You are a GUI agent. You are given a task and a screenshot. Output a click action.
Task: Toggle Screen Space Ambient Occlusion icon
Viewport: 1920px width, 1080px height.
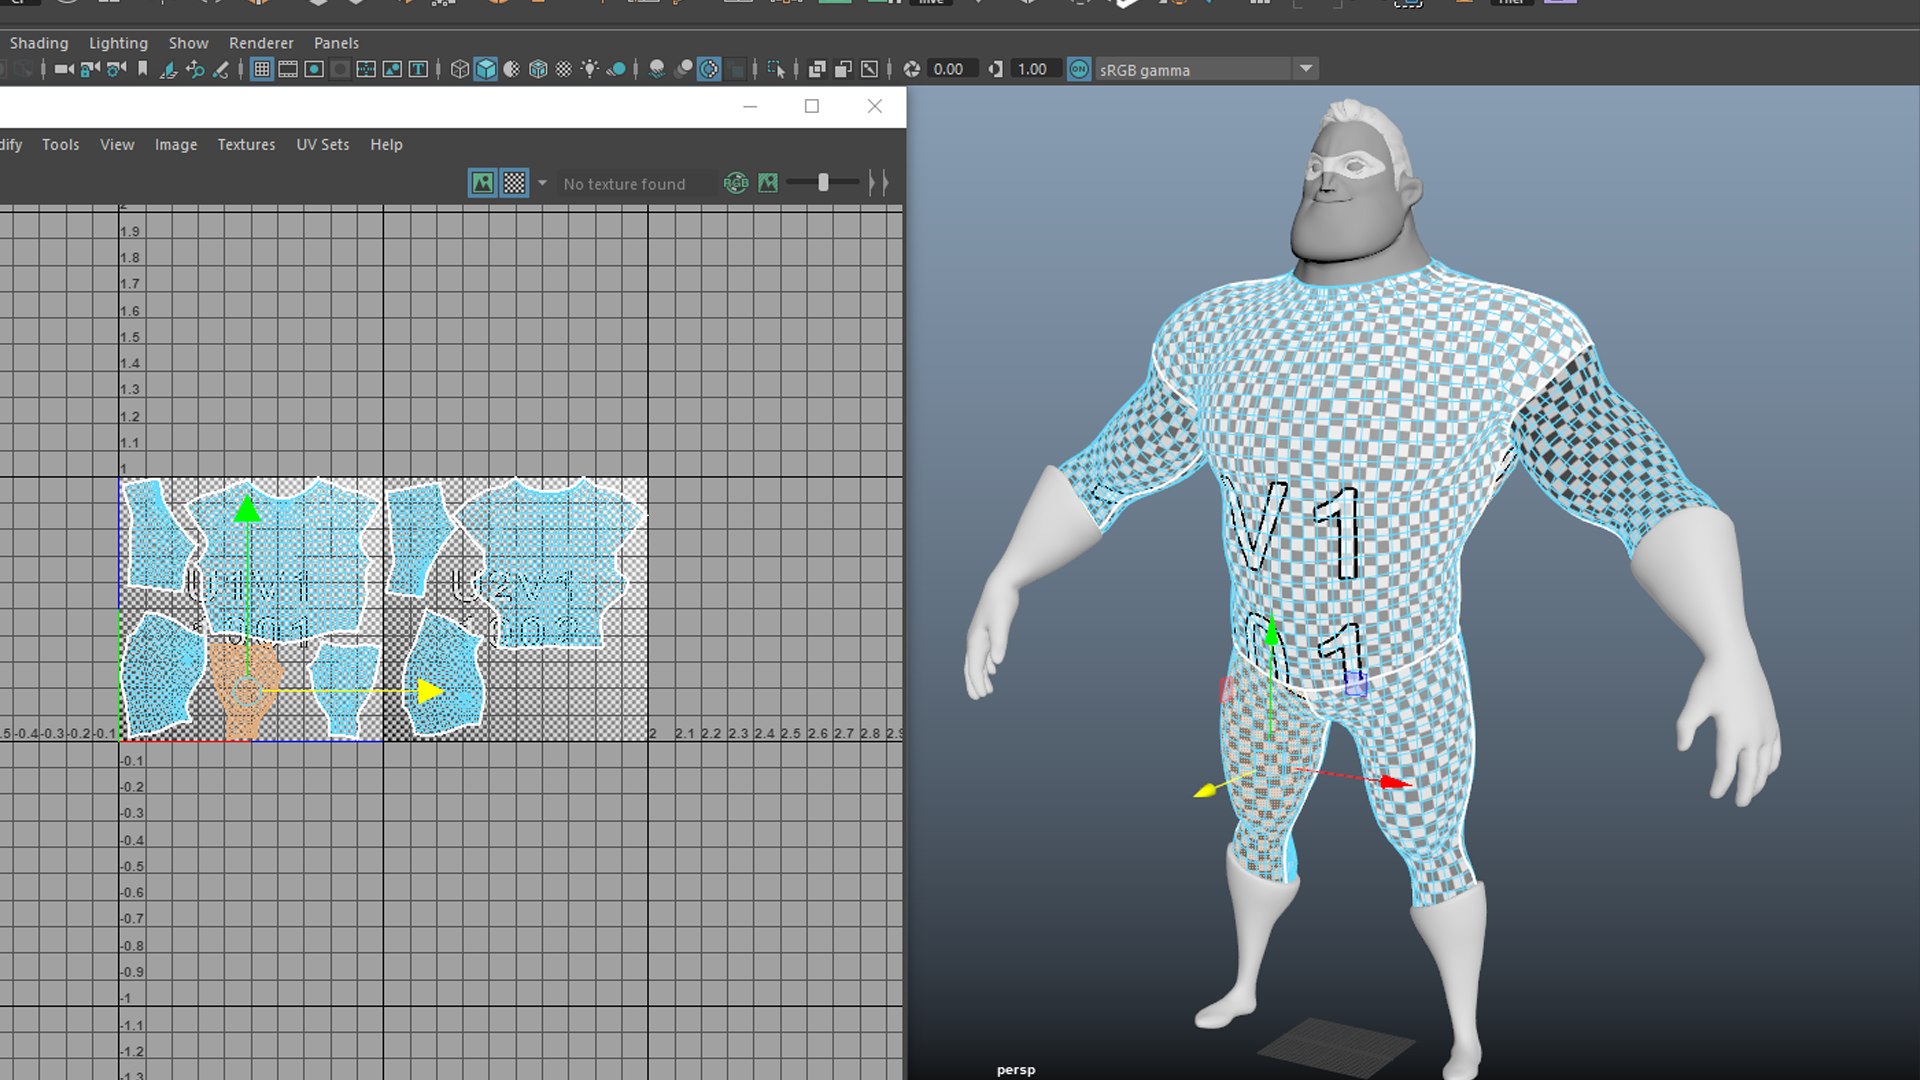657,69
